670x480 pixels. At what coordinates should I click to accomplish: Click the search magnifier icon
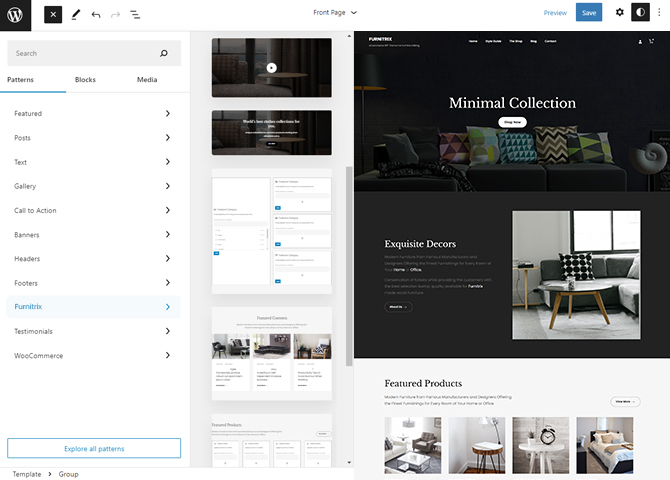164,53
